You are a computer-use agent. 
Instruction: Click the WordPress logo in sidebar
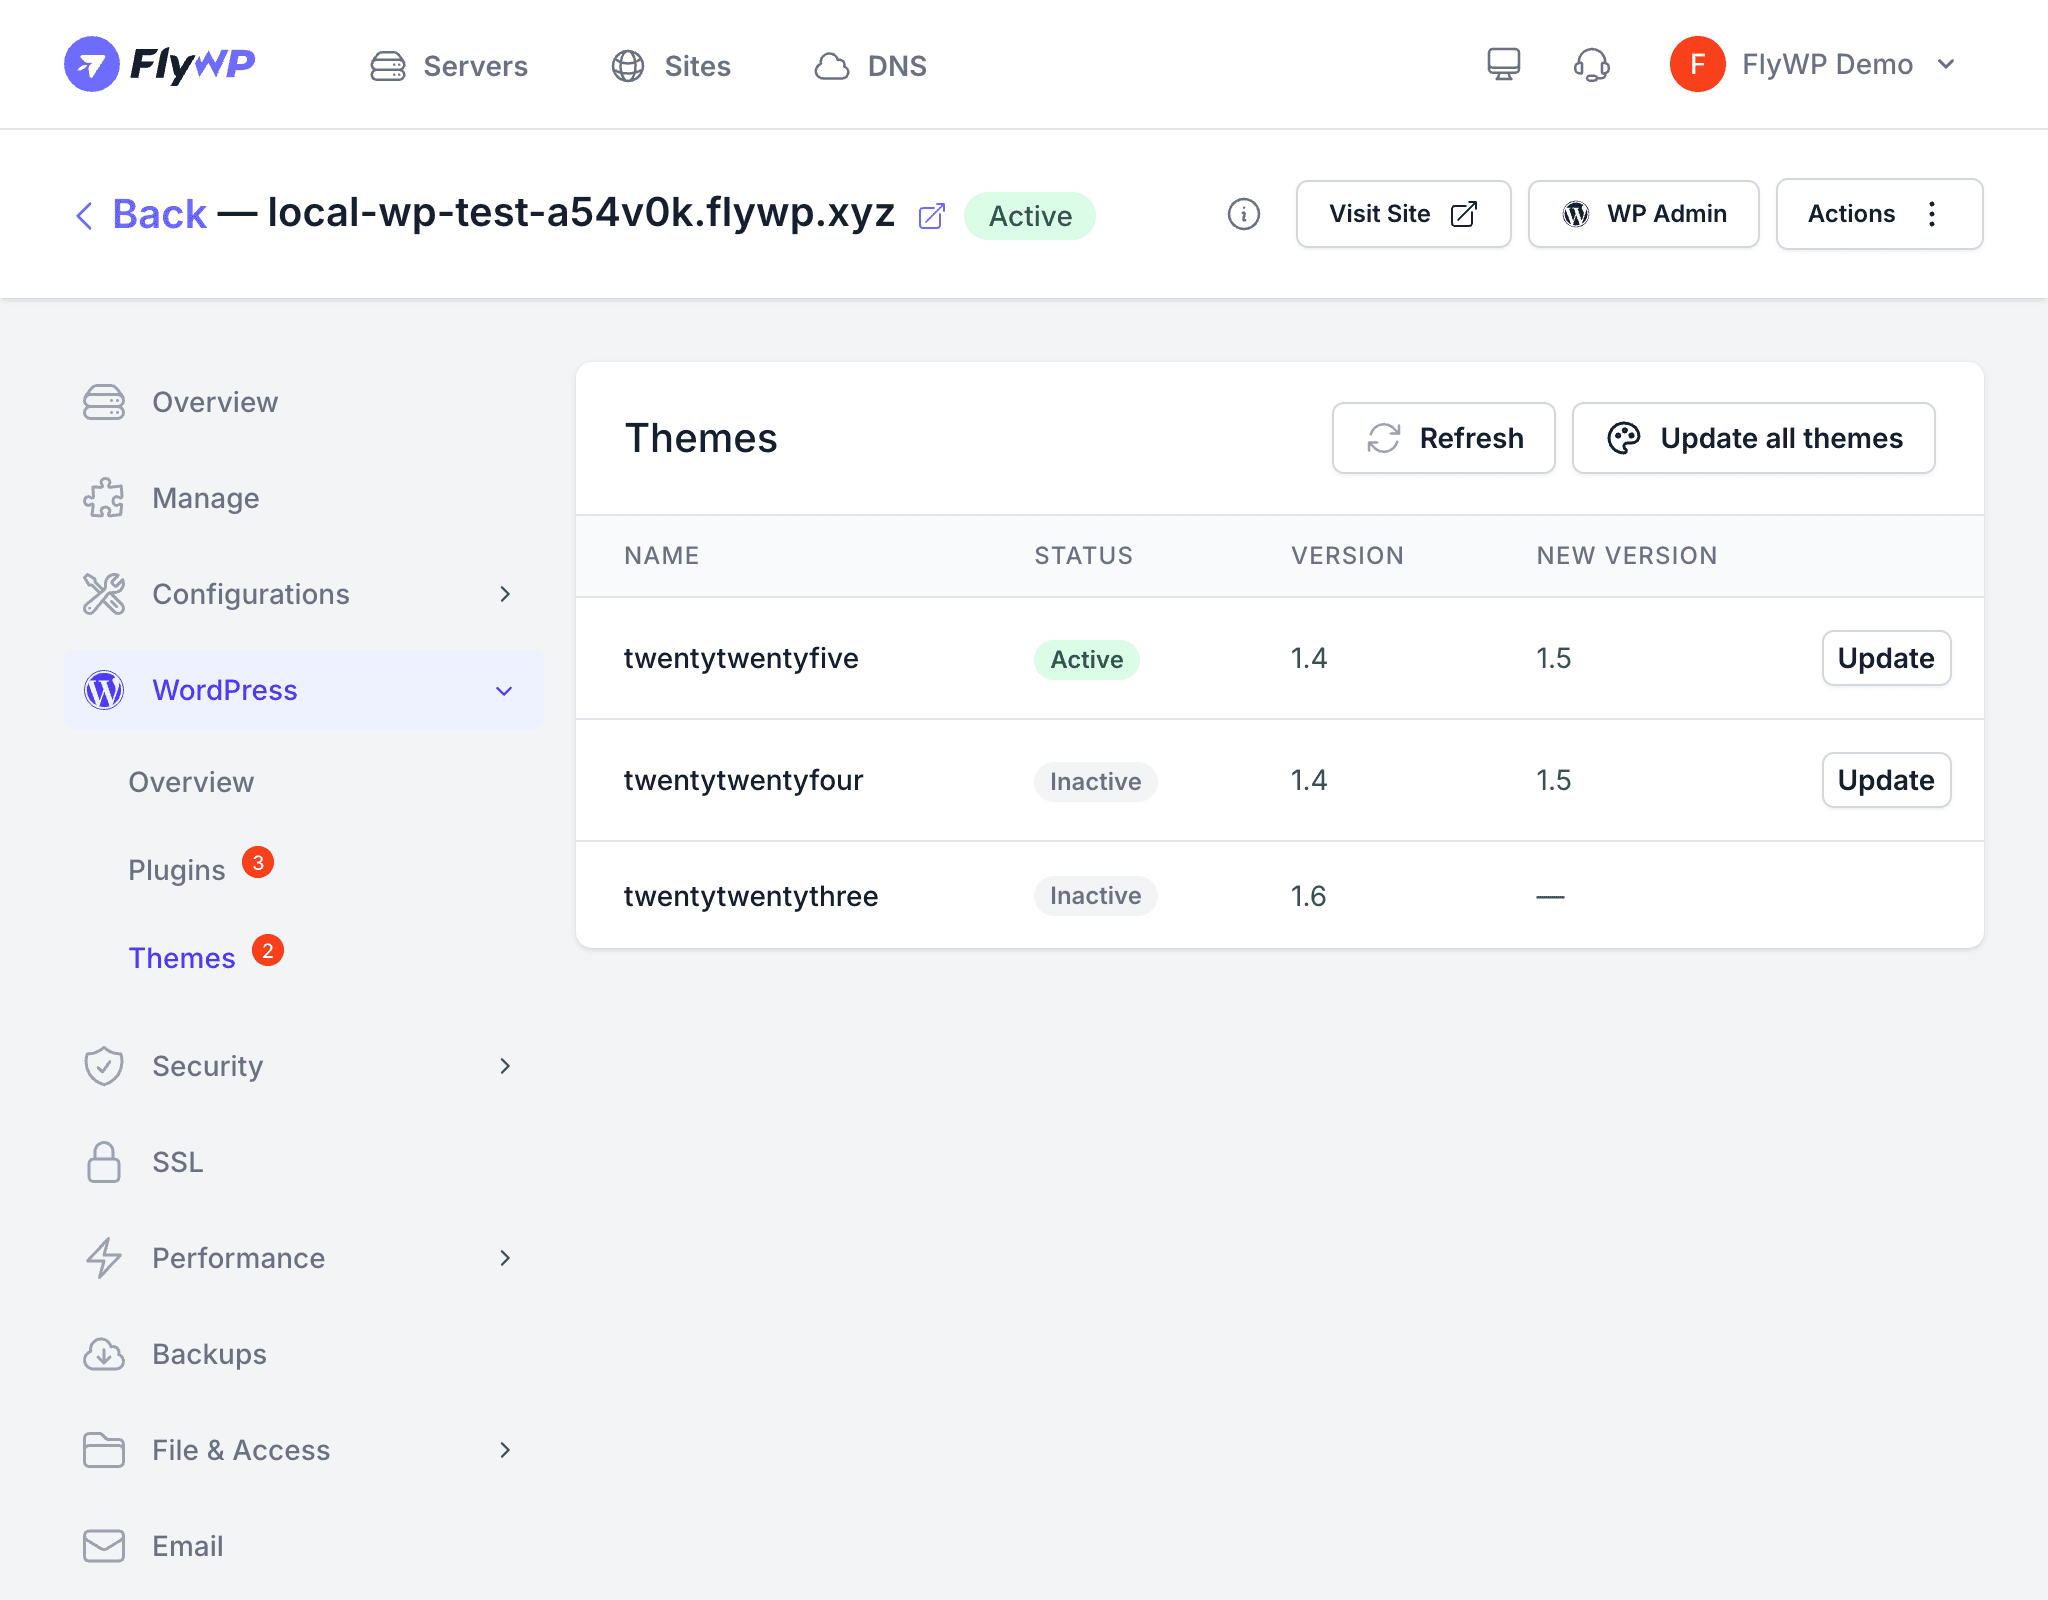[x=104, y=690]
